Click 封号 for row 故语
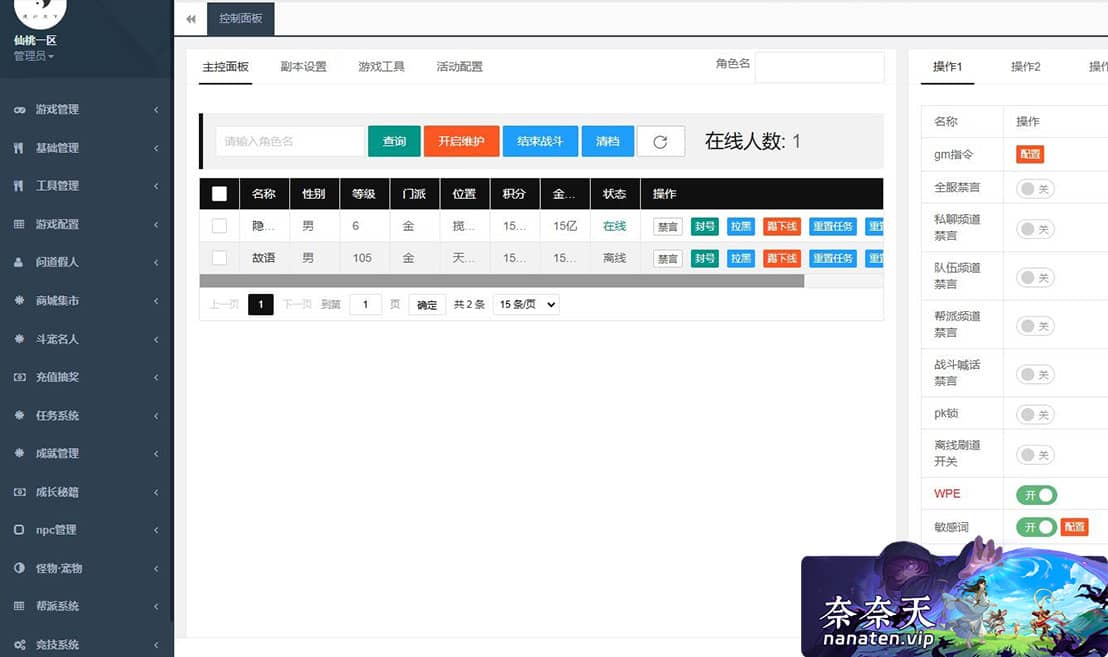The height and width of the screenshot is (657, 1108). click(705, 259)
